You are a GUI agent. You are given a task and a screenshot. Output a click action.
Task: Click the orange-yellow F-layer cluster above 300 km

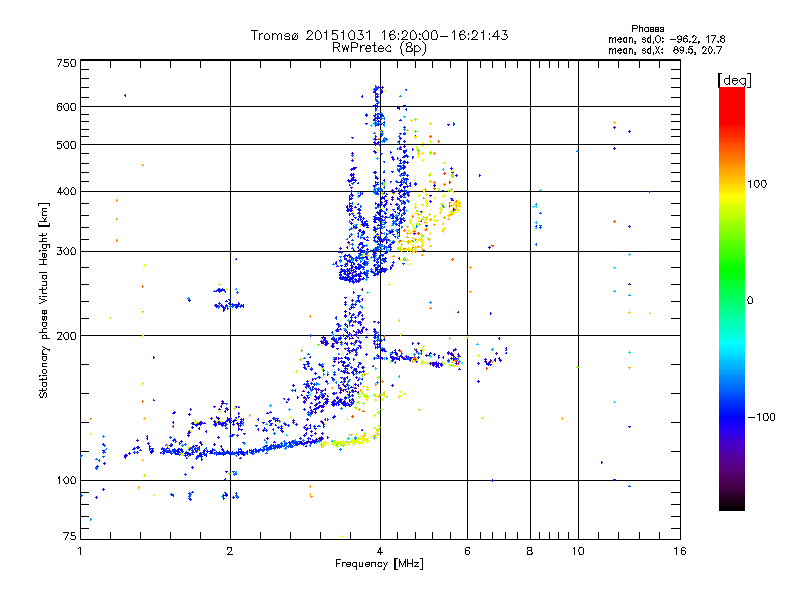(x=428, y=217)
